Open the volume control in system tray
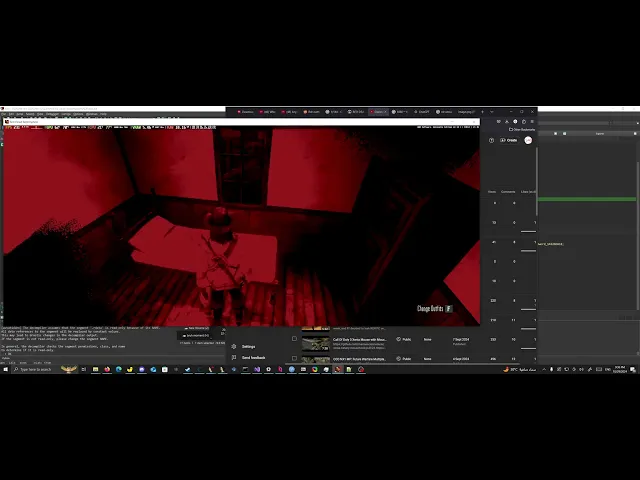 pyautogui.click(x=582, y=369)
